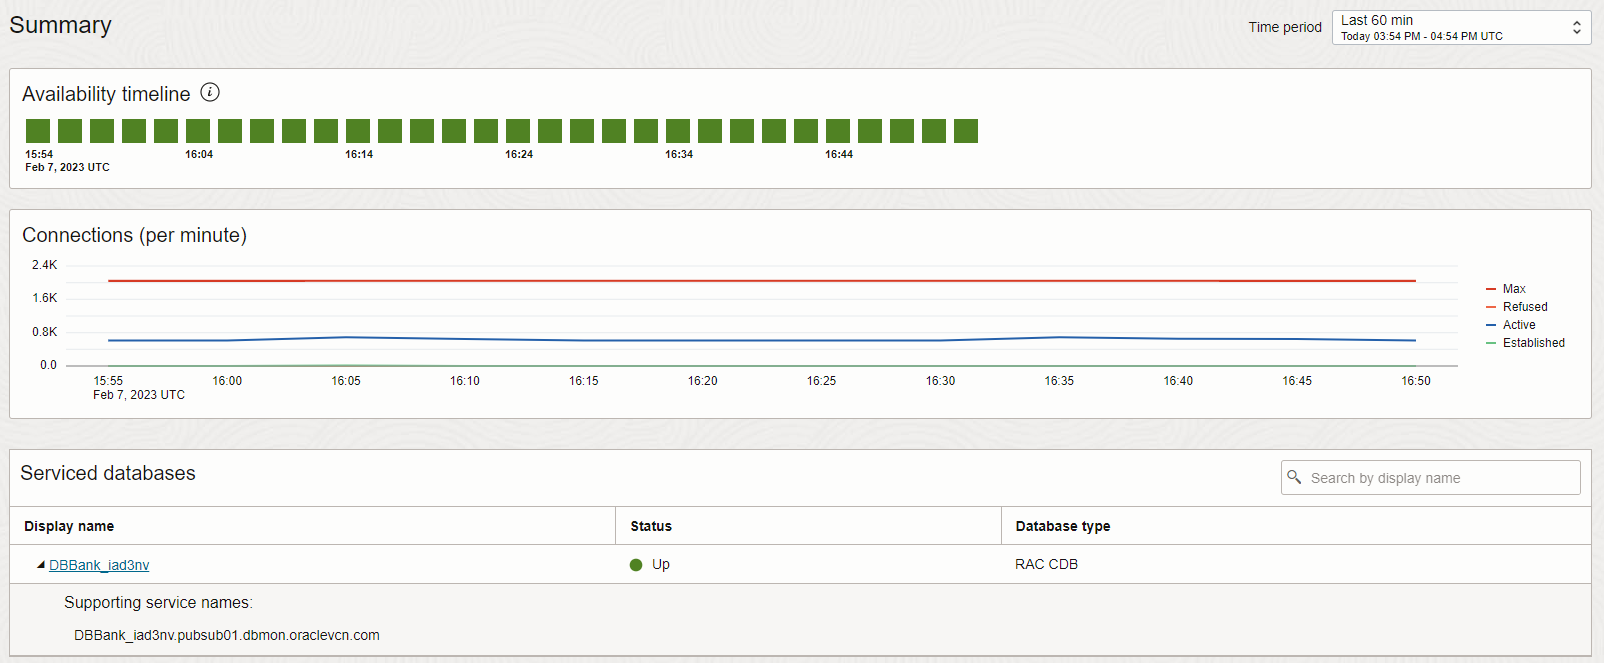The width and height of the screenshot is (1604, 663).
Task: Click the Up status text
Action: point(661,564)
